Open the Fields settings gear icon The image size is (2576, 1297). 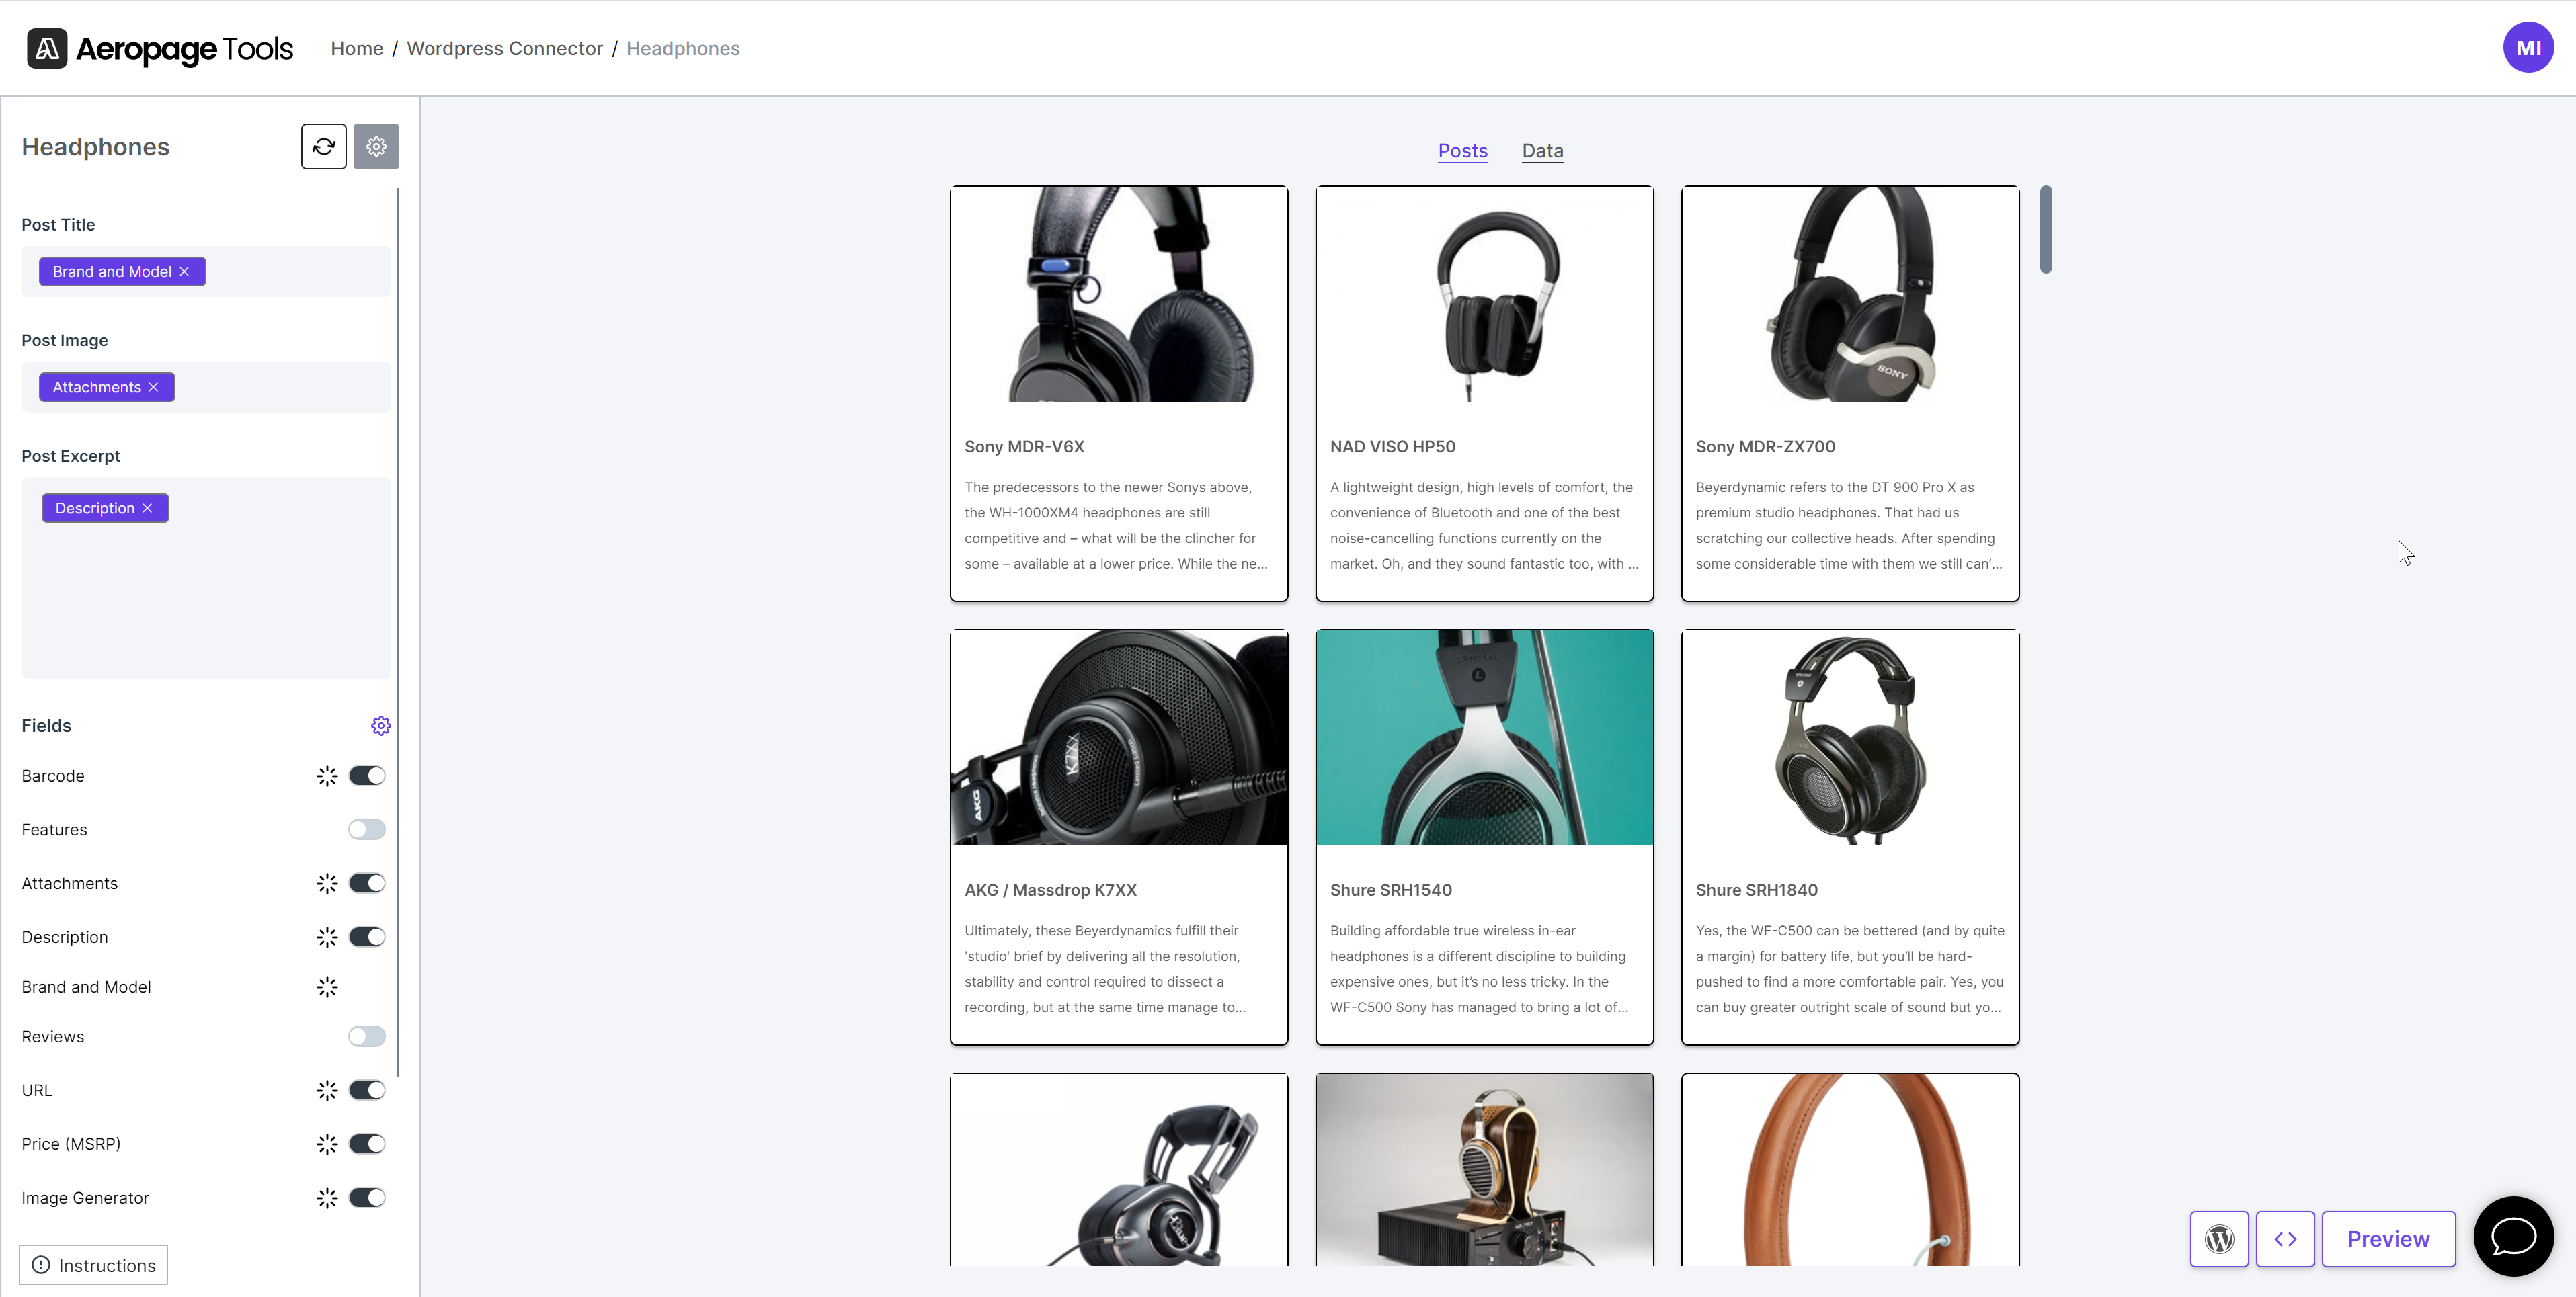(381, 726)
